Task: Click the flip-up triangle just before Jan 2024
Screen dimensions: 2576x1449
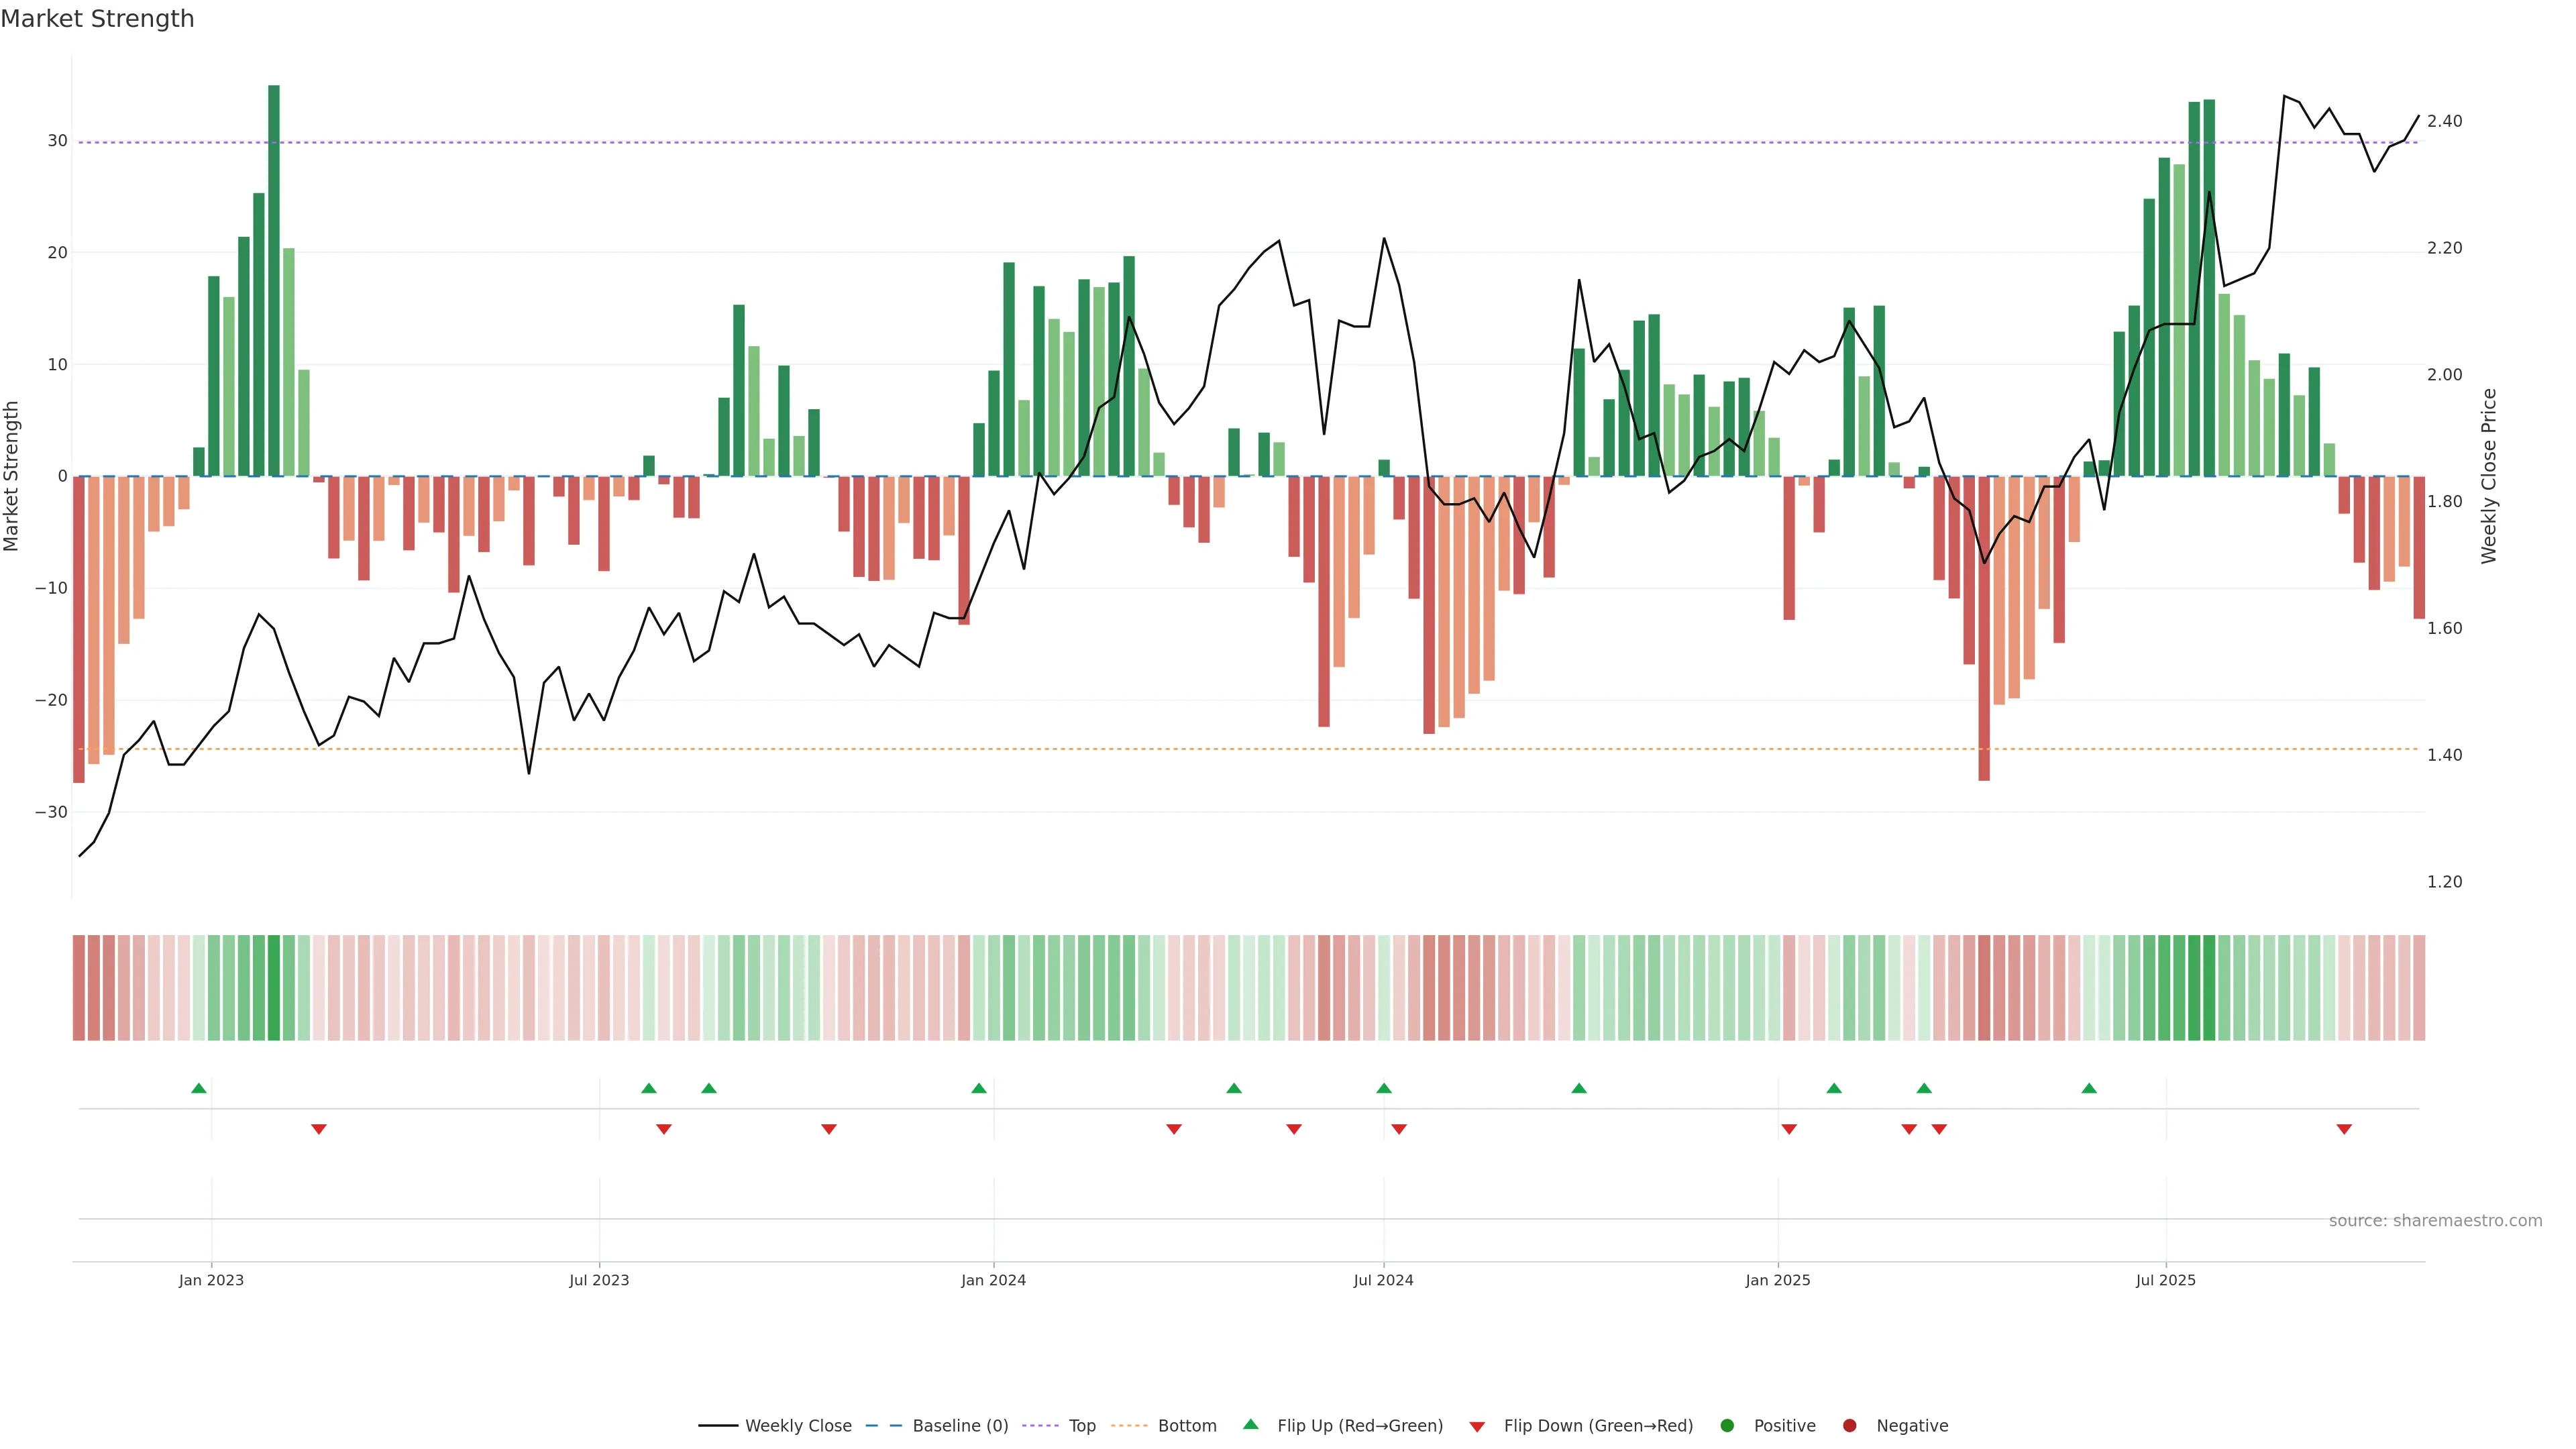Action: tap(979, 1088)
